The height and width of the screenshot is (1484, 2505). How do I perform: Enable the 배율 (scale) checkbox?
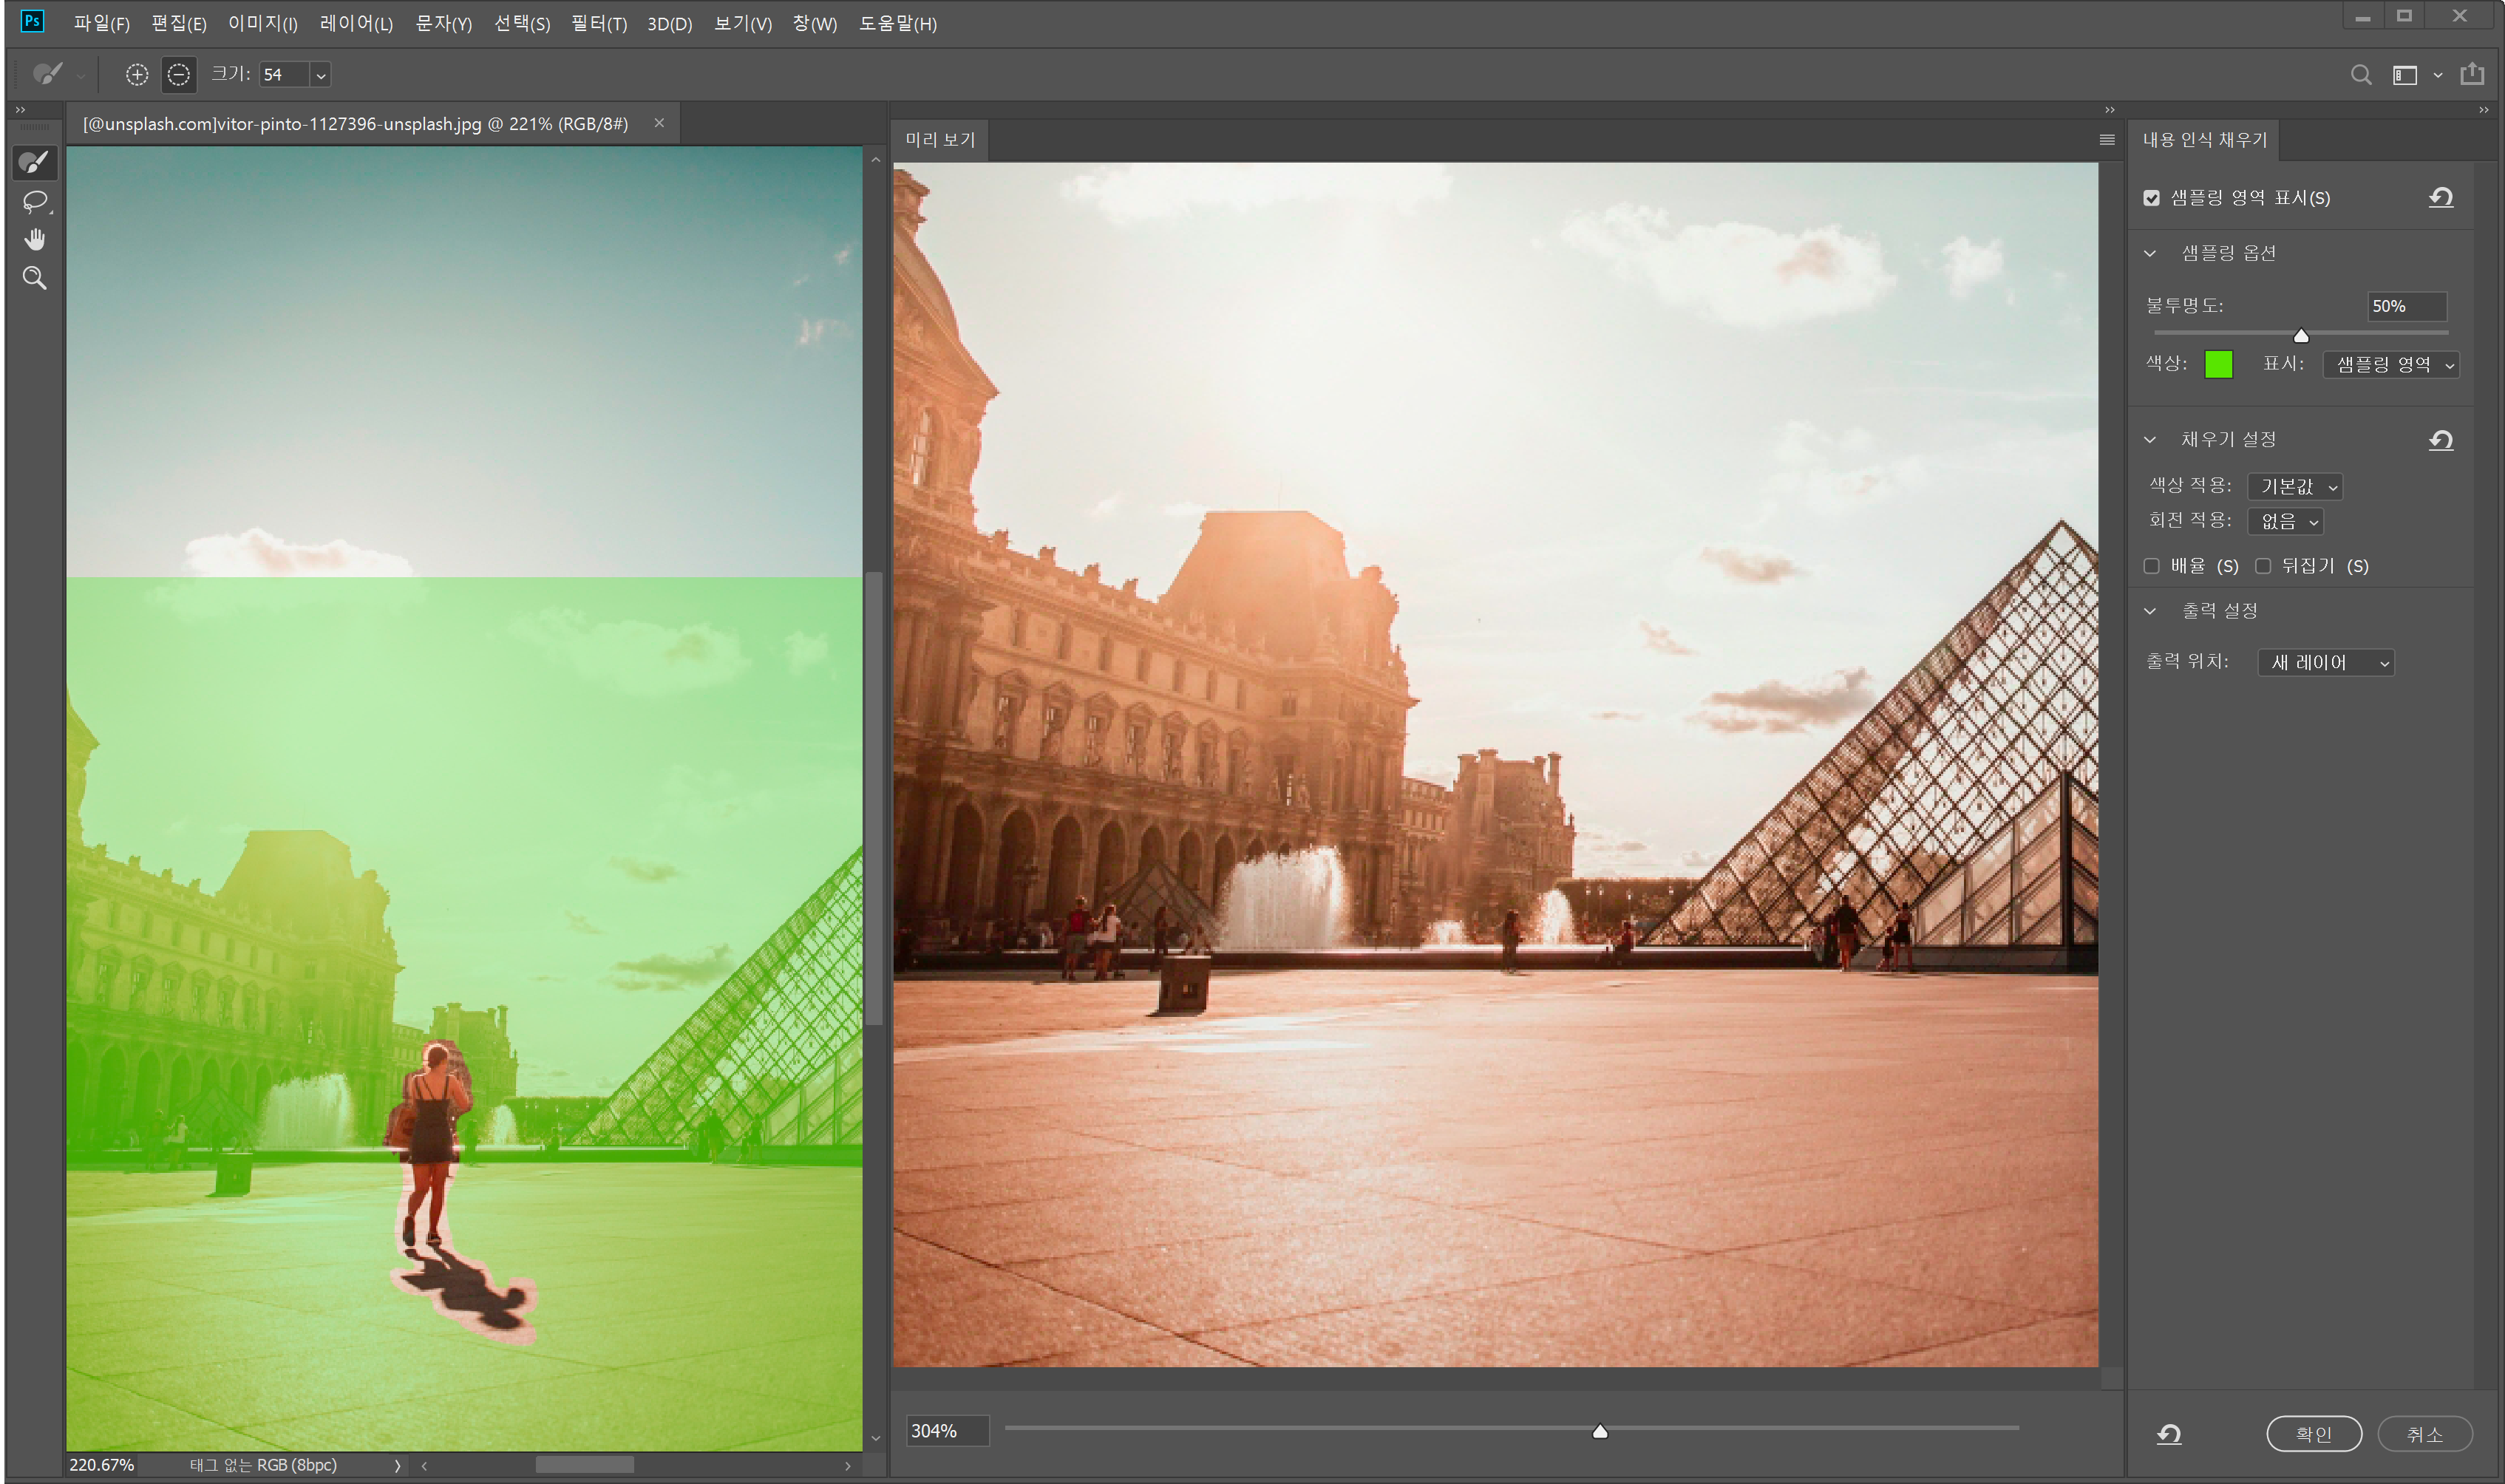[x=2151, y=566]
